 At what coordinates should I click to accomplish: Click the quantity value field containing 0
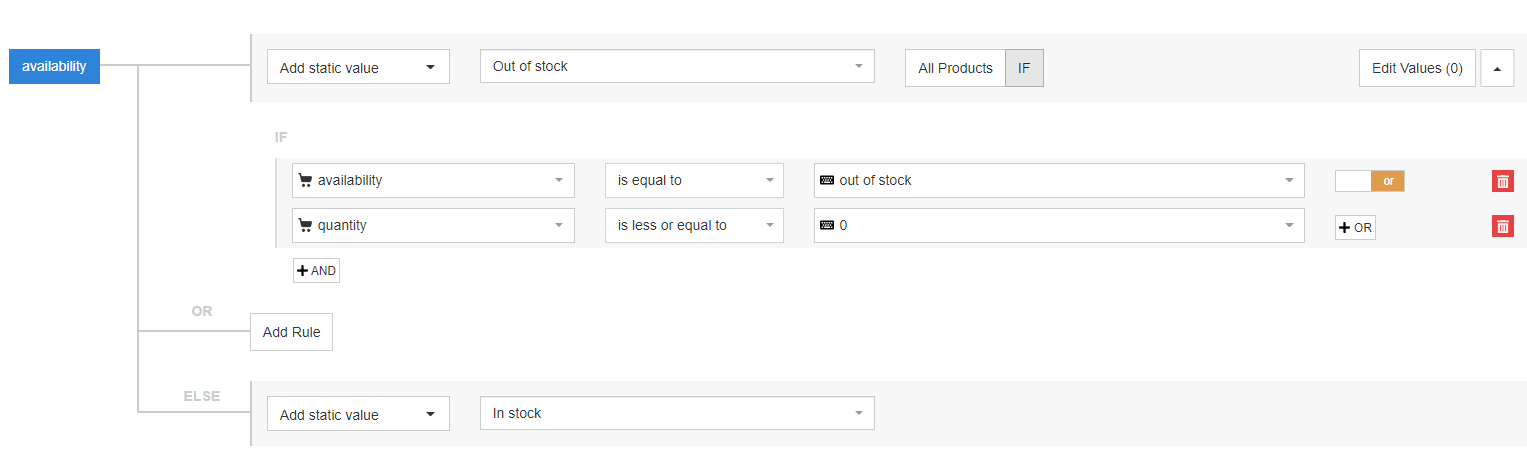click(1059, 226)
